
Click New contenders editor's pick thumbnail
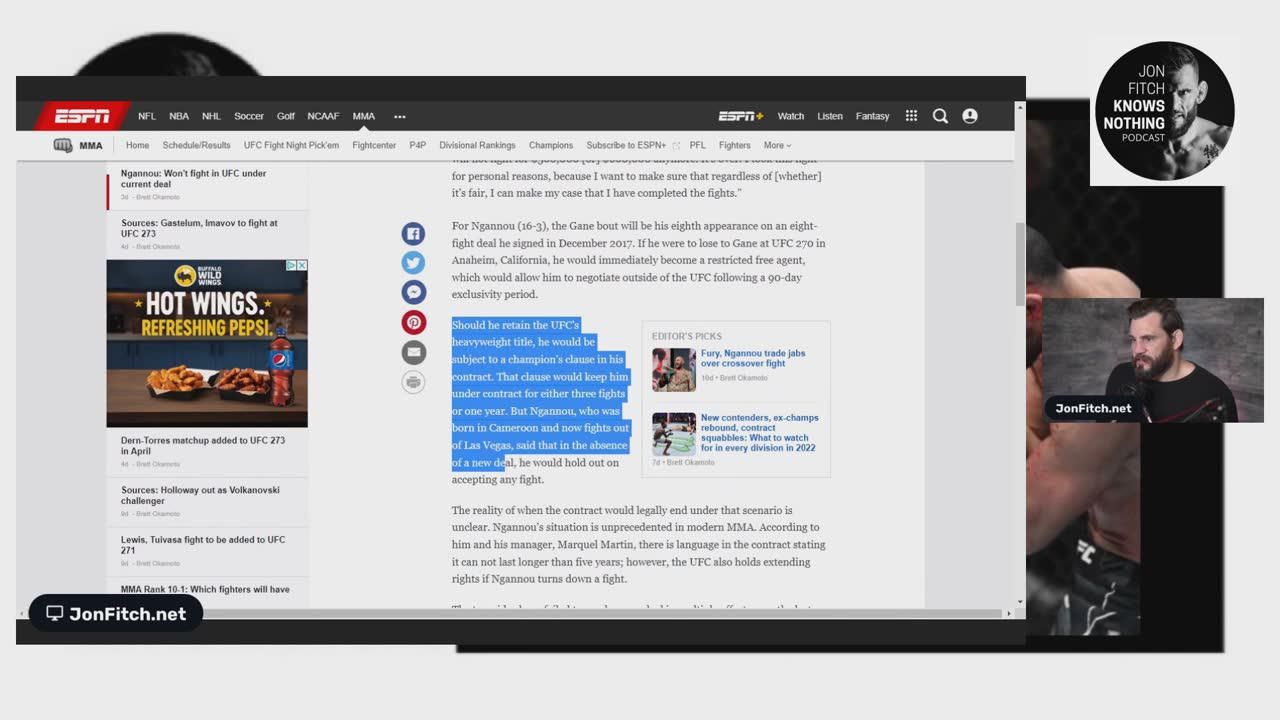(x=674, y=434)
